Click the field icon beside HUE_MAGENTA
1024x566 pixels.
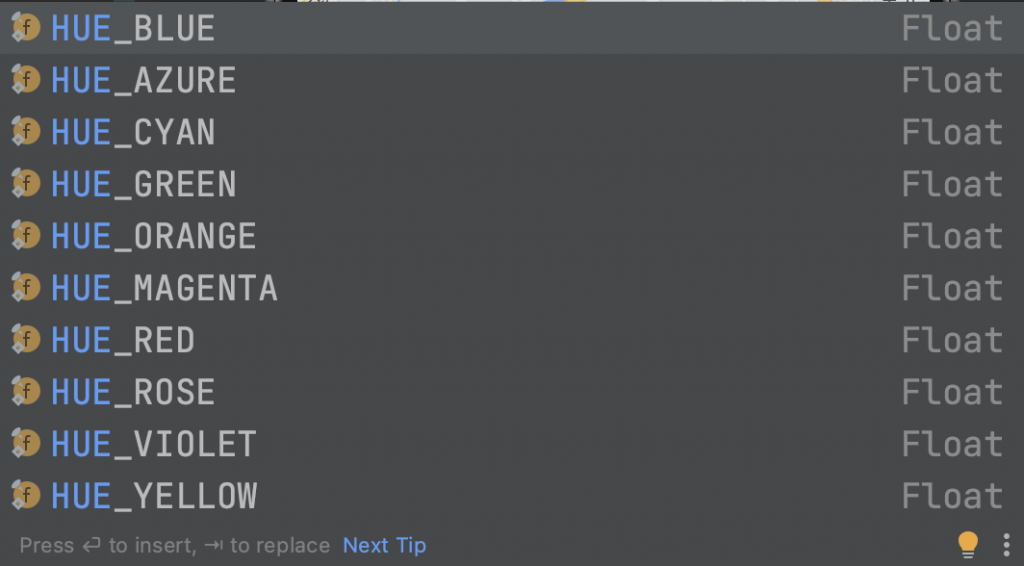point(26,288)
